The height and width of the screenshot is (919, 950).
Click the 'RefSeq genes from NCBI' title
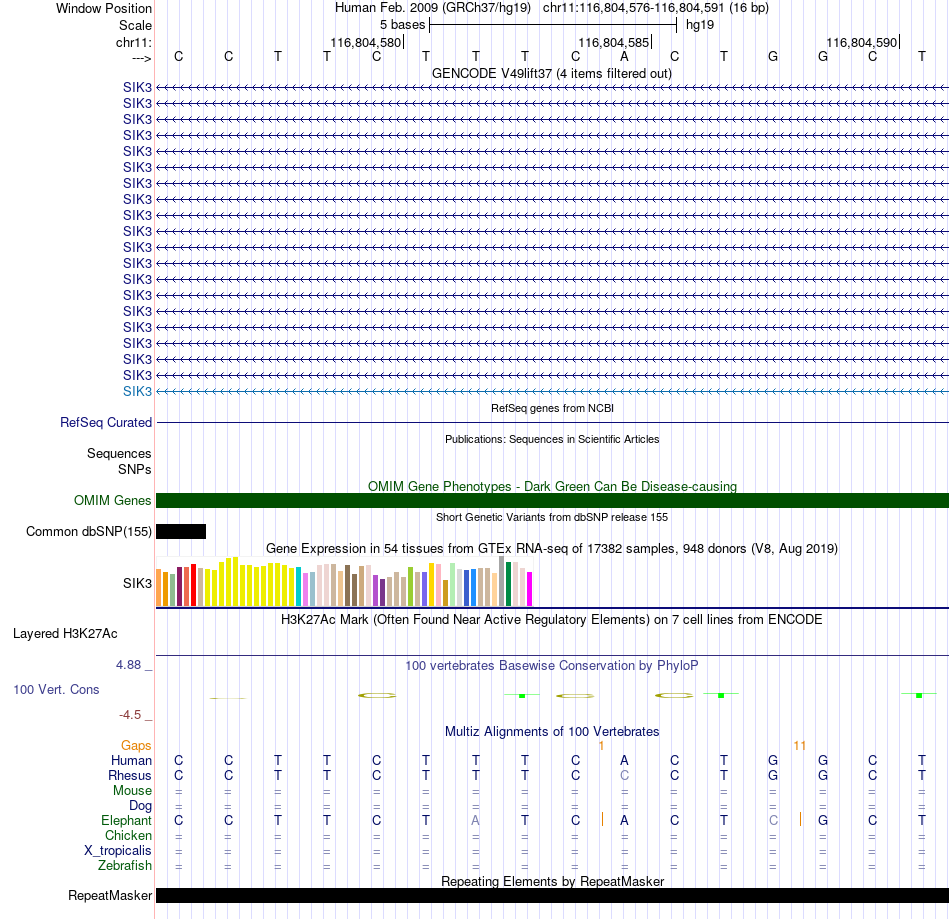click(x=552, y=408)
